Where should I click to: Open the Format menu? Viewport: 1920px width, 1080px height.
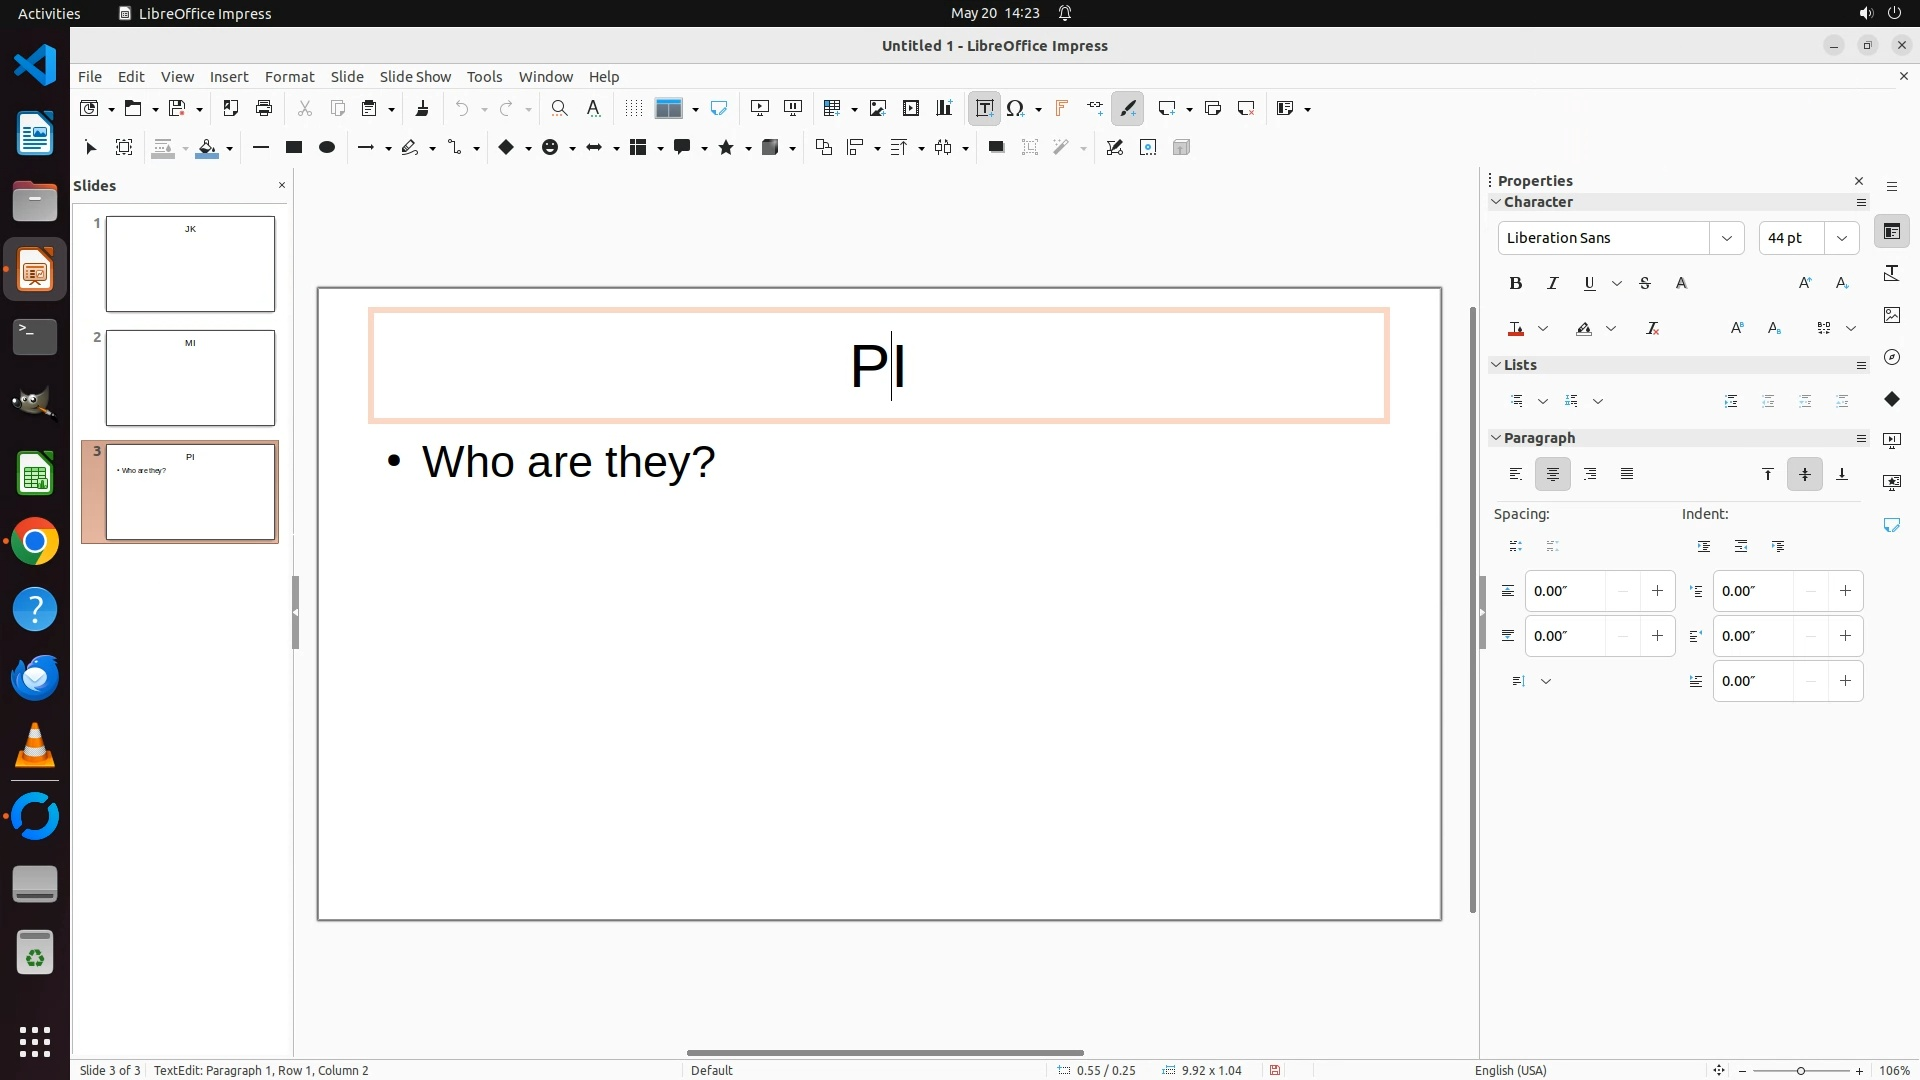pyautogui.click(x=289, y=76)
